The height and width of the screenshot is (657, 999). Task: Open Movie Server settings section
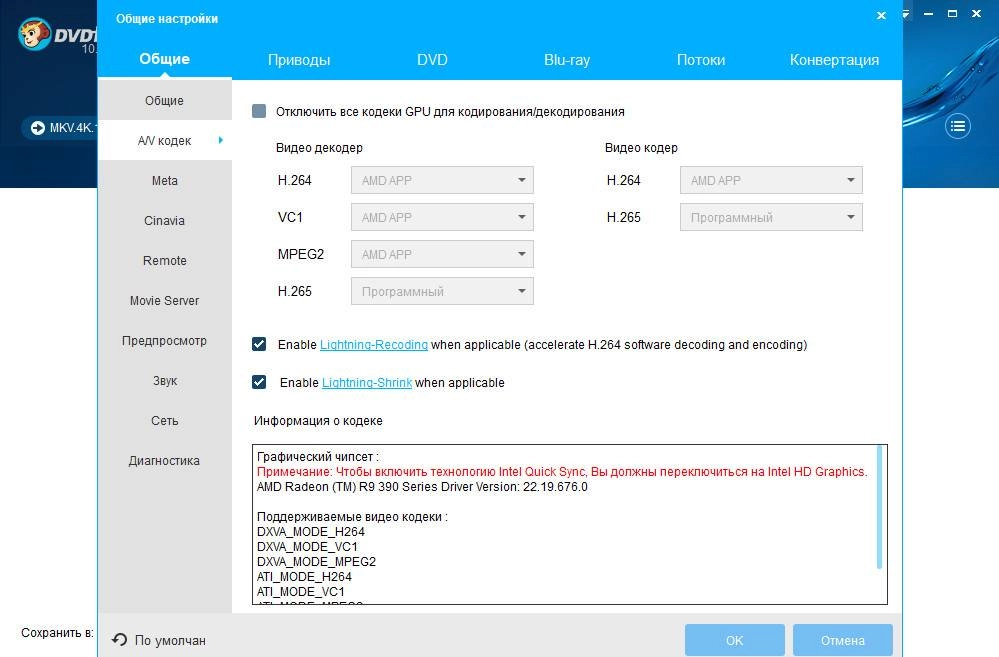[164, 300]
